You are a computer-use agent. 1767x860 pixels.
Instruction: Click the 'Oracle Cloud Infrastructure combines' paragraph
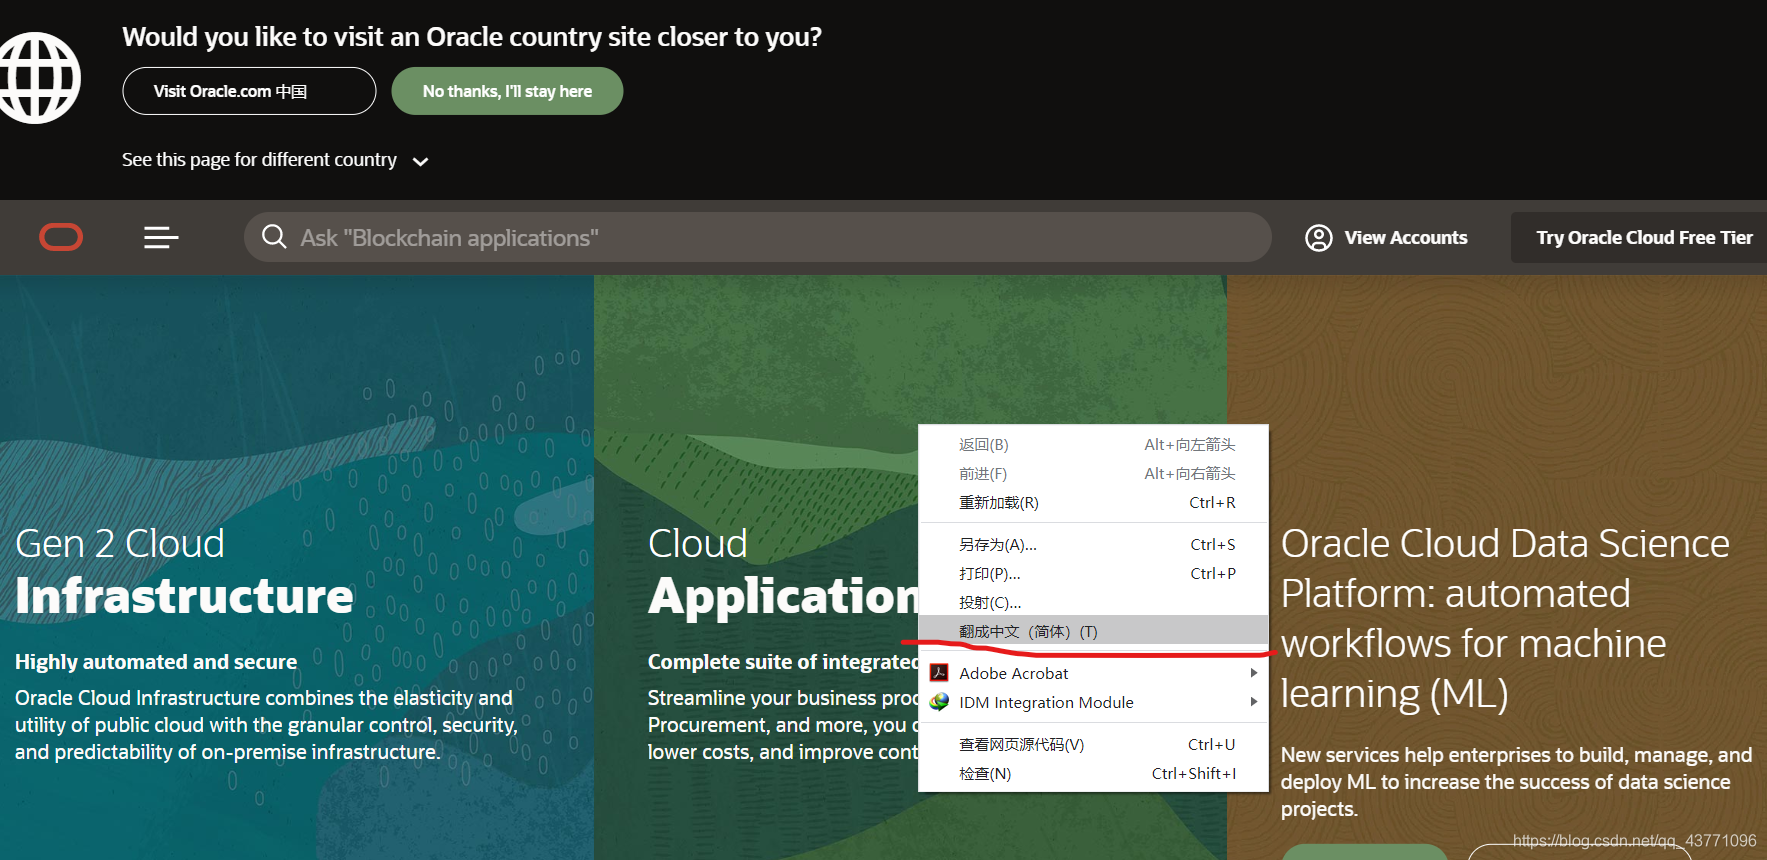(267, 725)
